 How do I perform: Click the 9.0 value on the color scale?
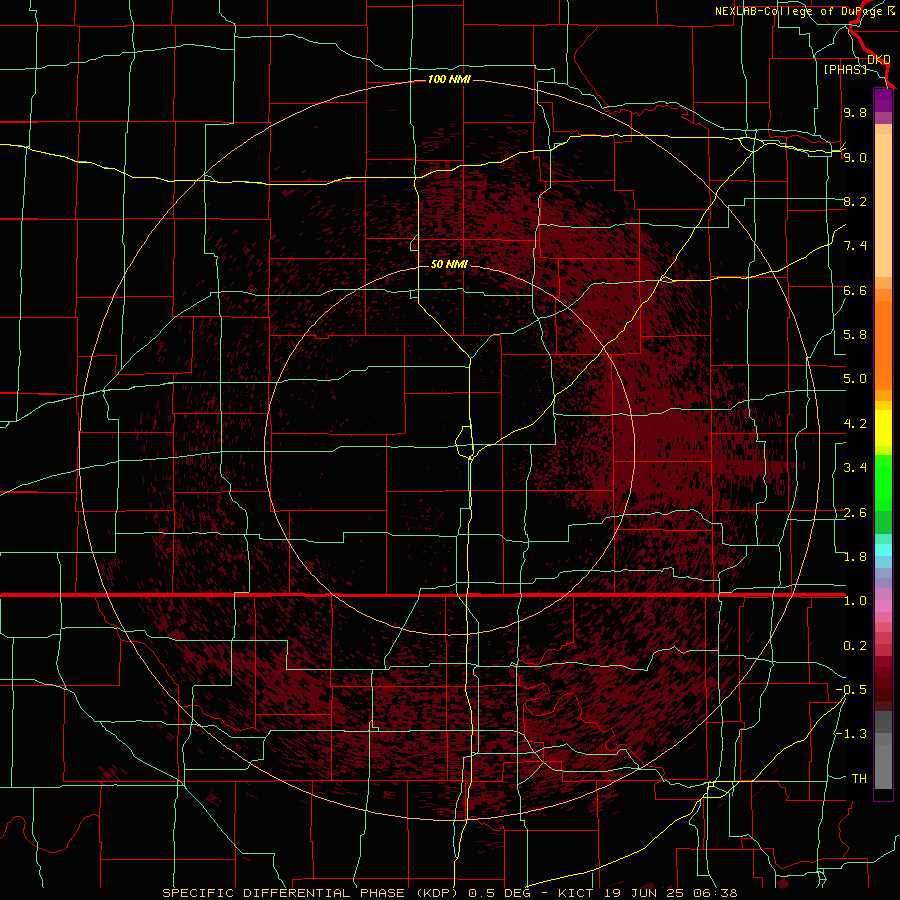855,157
